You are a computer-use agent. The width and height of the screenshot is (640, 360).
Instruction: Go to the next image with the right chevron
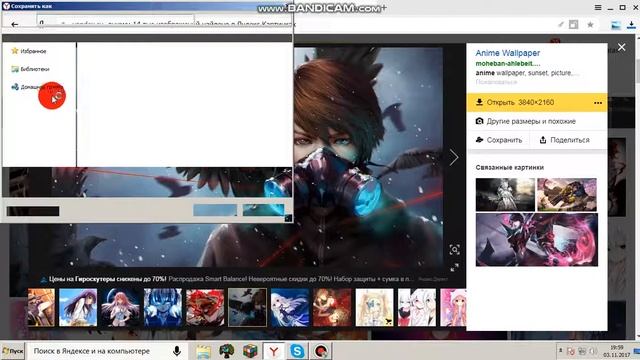(x=454, y=157)
